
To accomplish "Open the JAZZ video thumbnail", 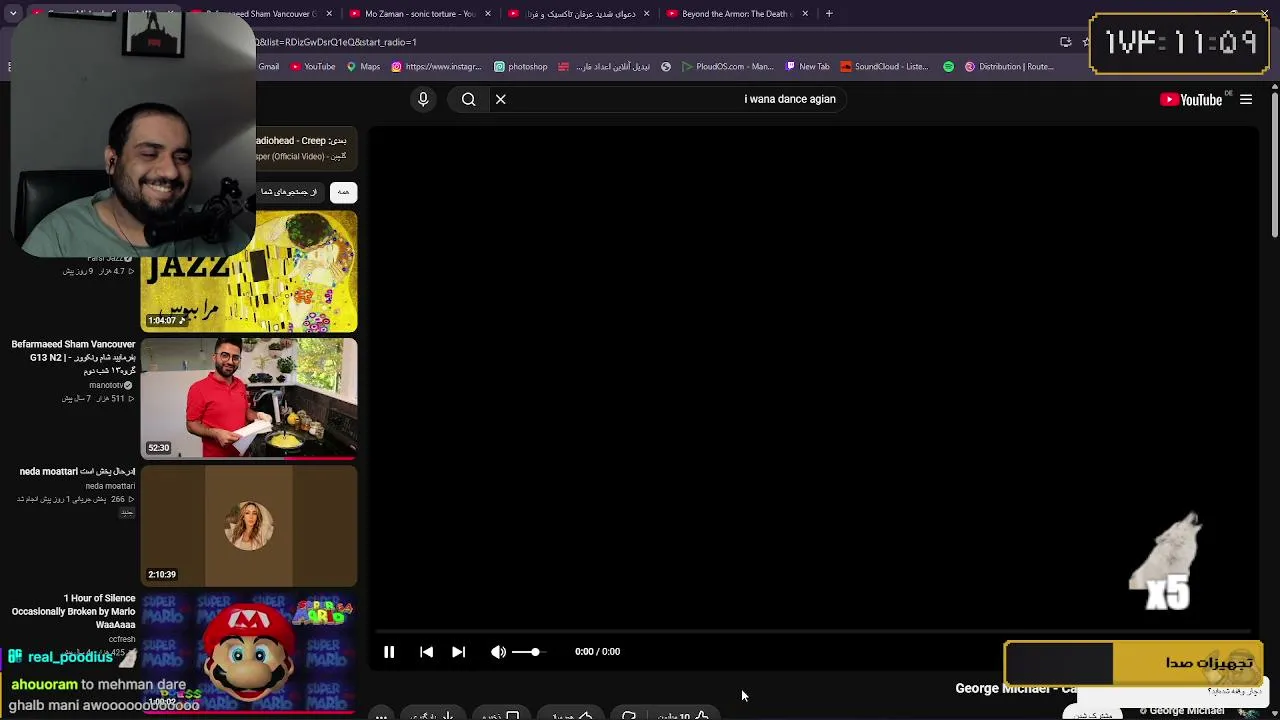I will [249, 270].
